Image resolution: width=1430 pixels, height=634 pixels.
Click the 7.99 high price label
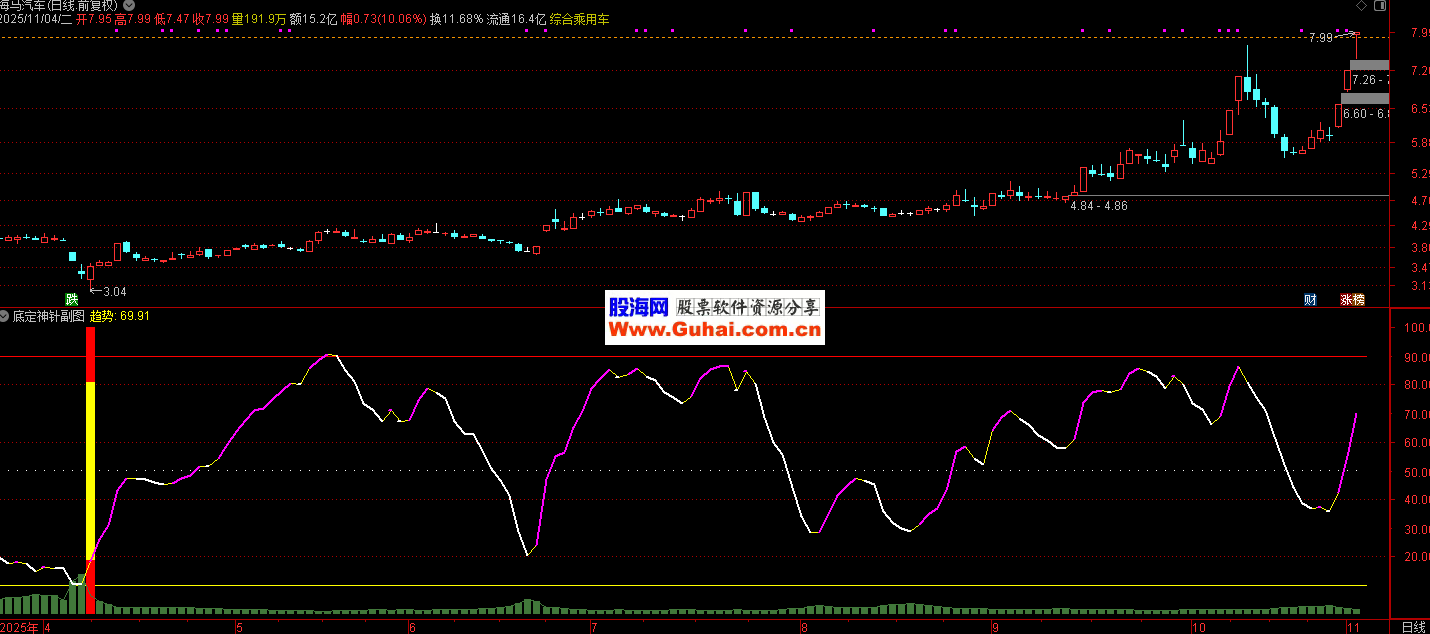1320,38
